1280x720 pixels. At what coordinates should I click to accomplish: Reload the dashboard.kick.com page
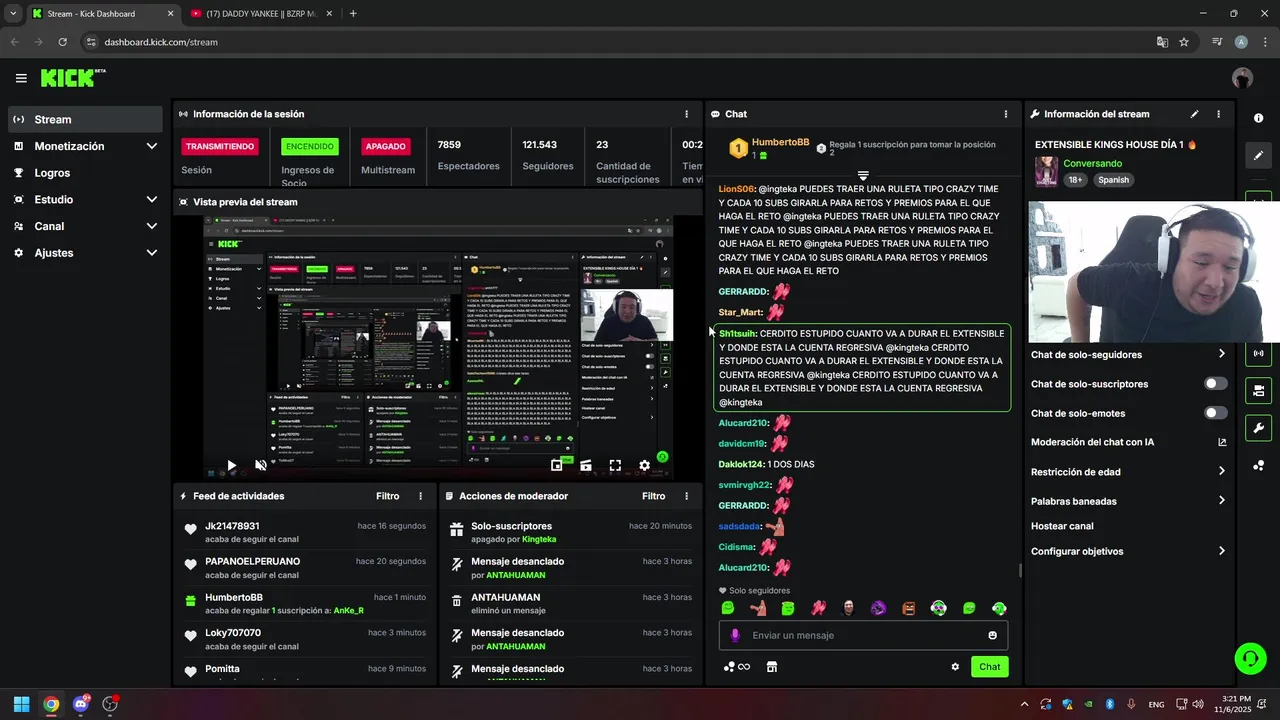point(62,42)
